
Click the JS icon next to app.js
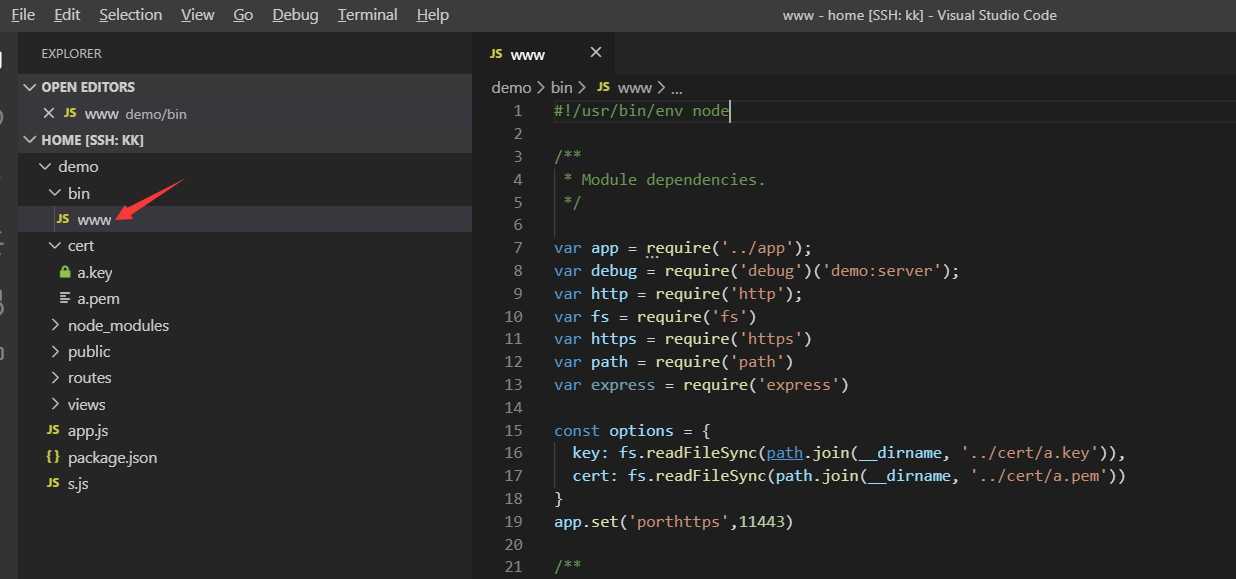click(53, 430)
